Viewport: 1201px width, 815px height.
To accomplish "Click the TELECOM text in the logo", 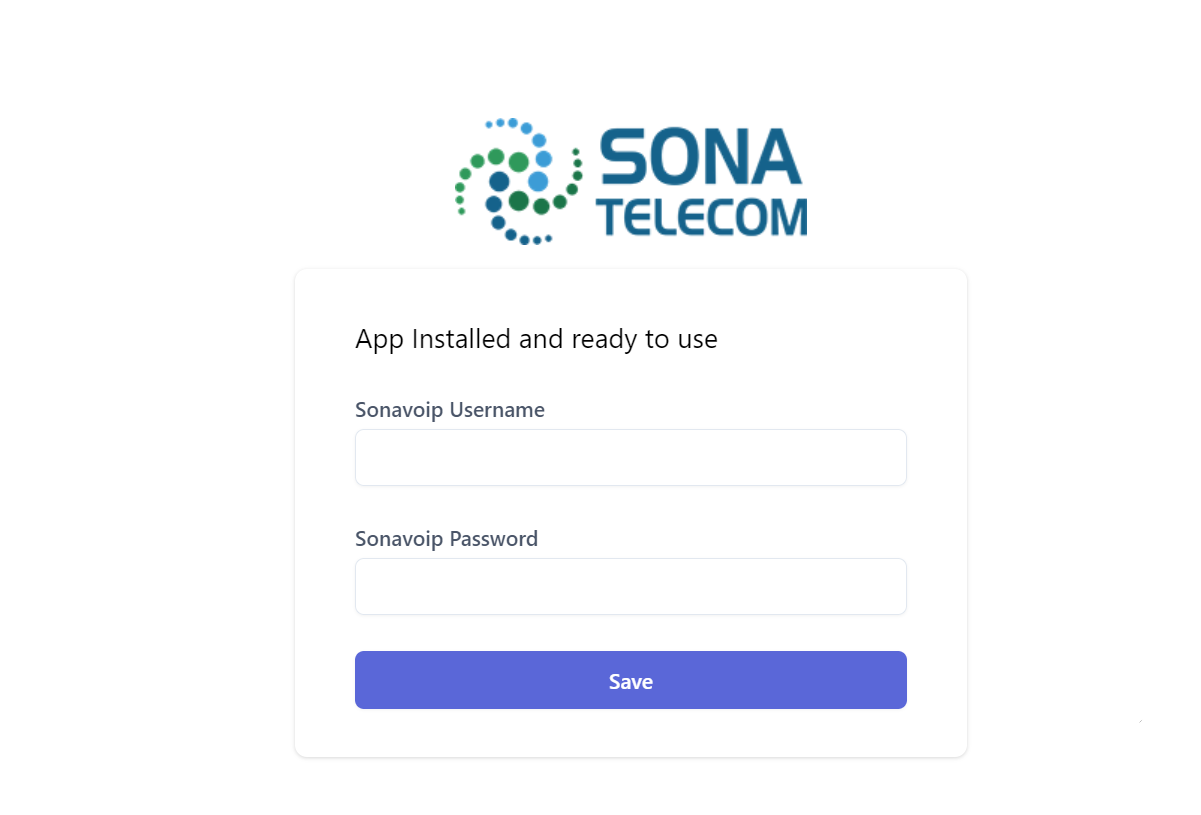I will 706,217.
